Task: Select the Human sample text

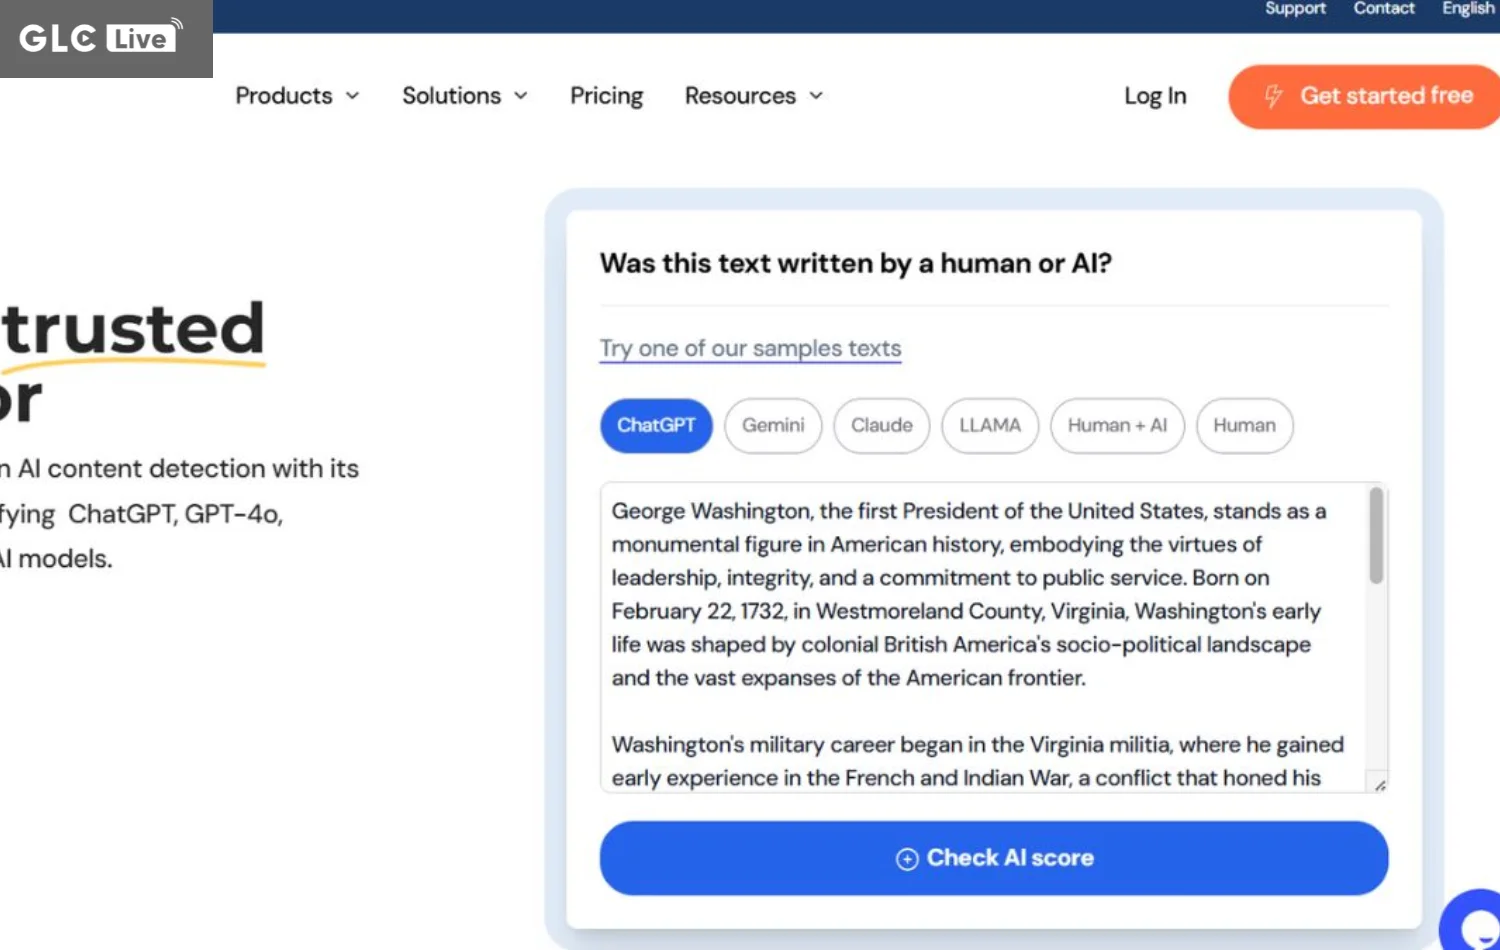Action: coord(1245,426)
